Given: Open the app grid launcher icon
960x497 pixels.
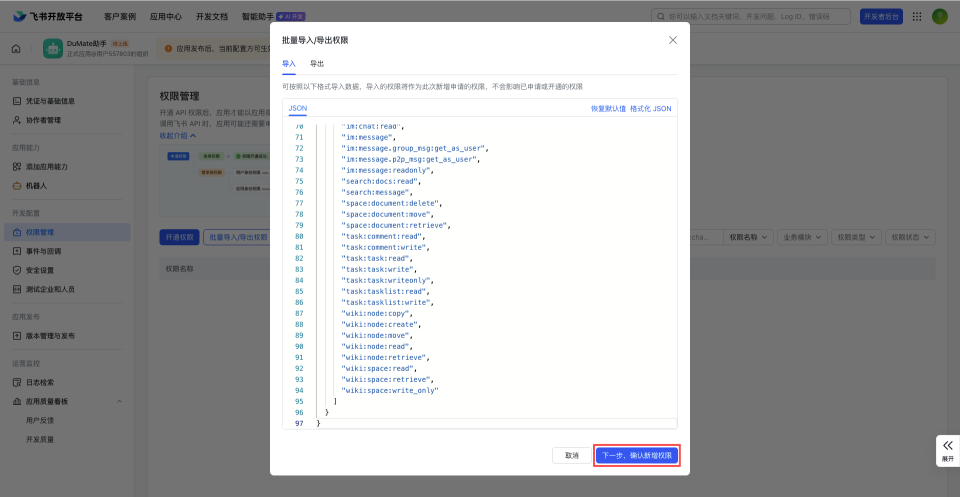Looking at the screenshot, I should point(915,16).
